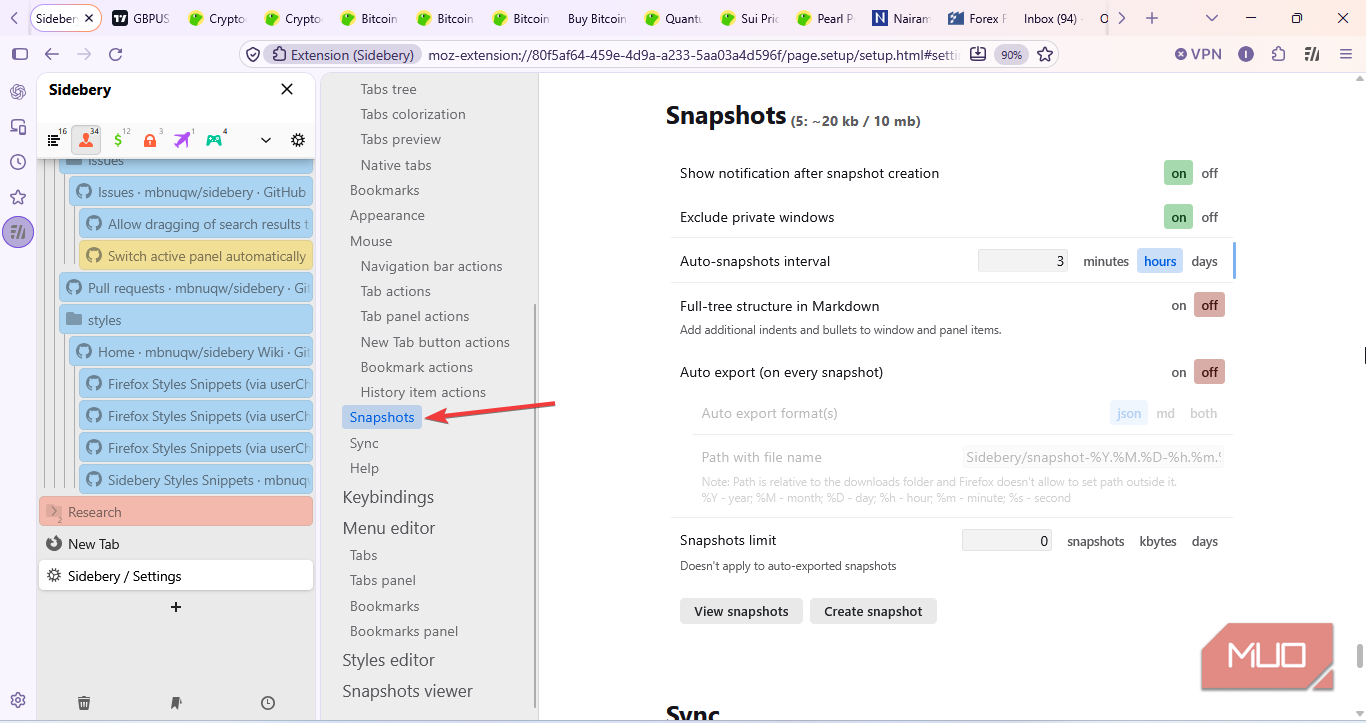Open the orange person panel with 34 tabs
This screenshot has width=1366, height=723.
86,140
